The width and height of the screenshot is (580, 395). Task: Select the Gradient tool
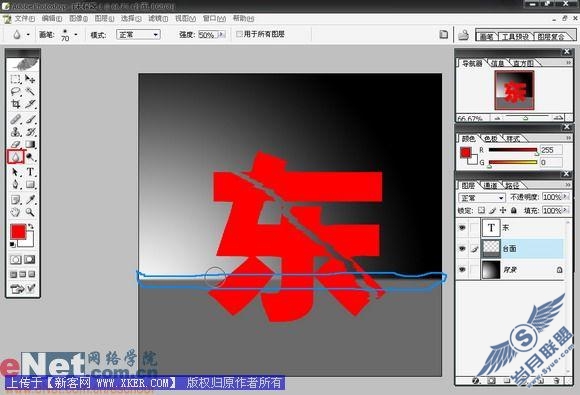pos(30,144)
